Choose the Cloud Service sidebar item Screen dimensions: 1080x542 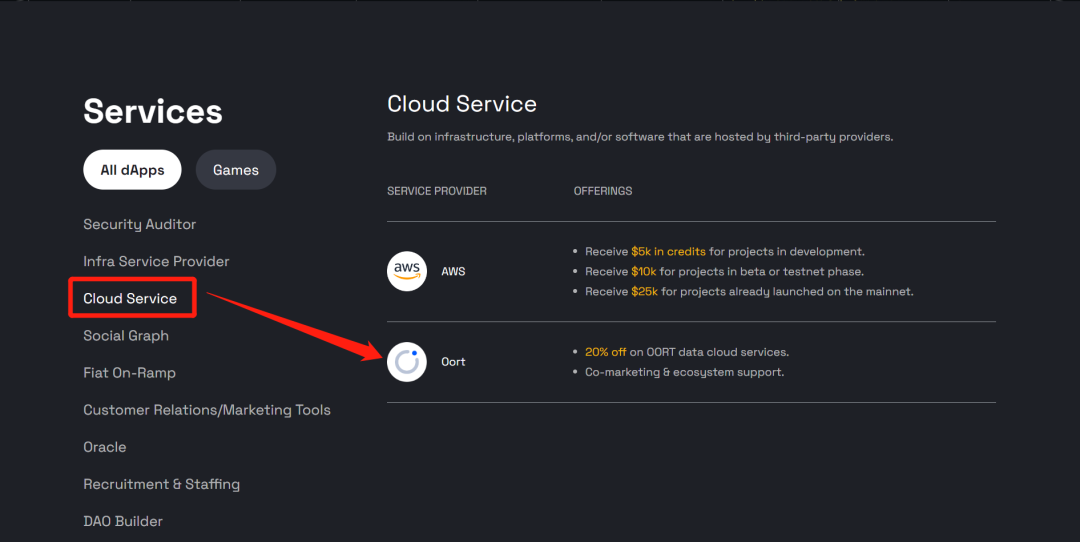click(130, 299)
